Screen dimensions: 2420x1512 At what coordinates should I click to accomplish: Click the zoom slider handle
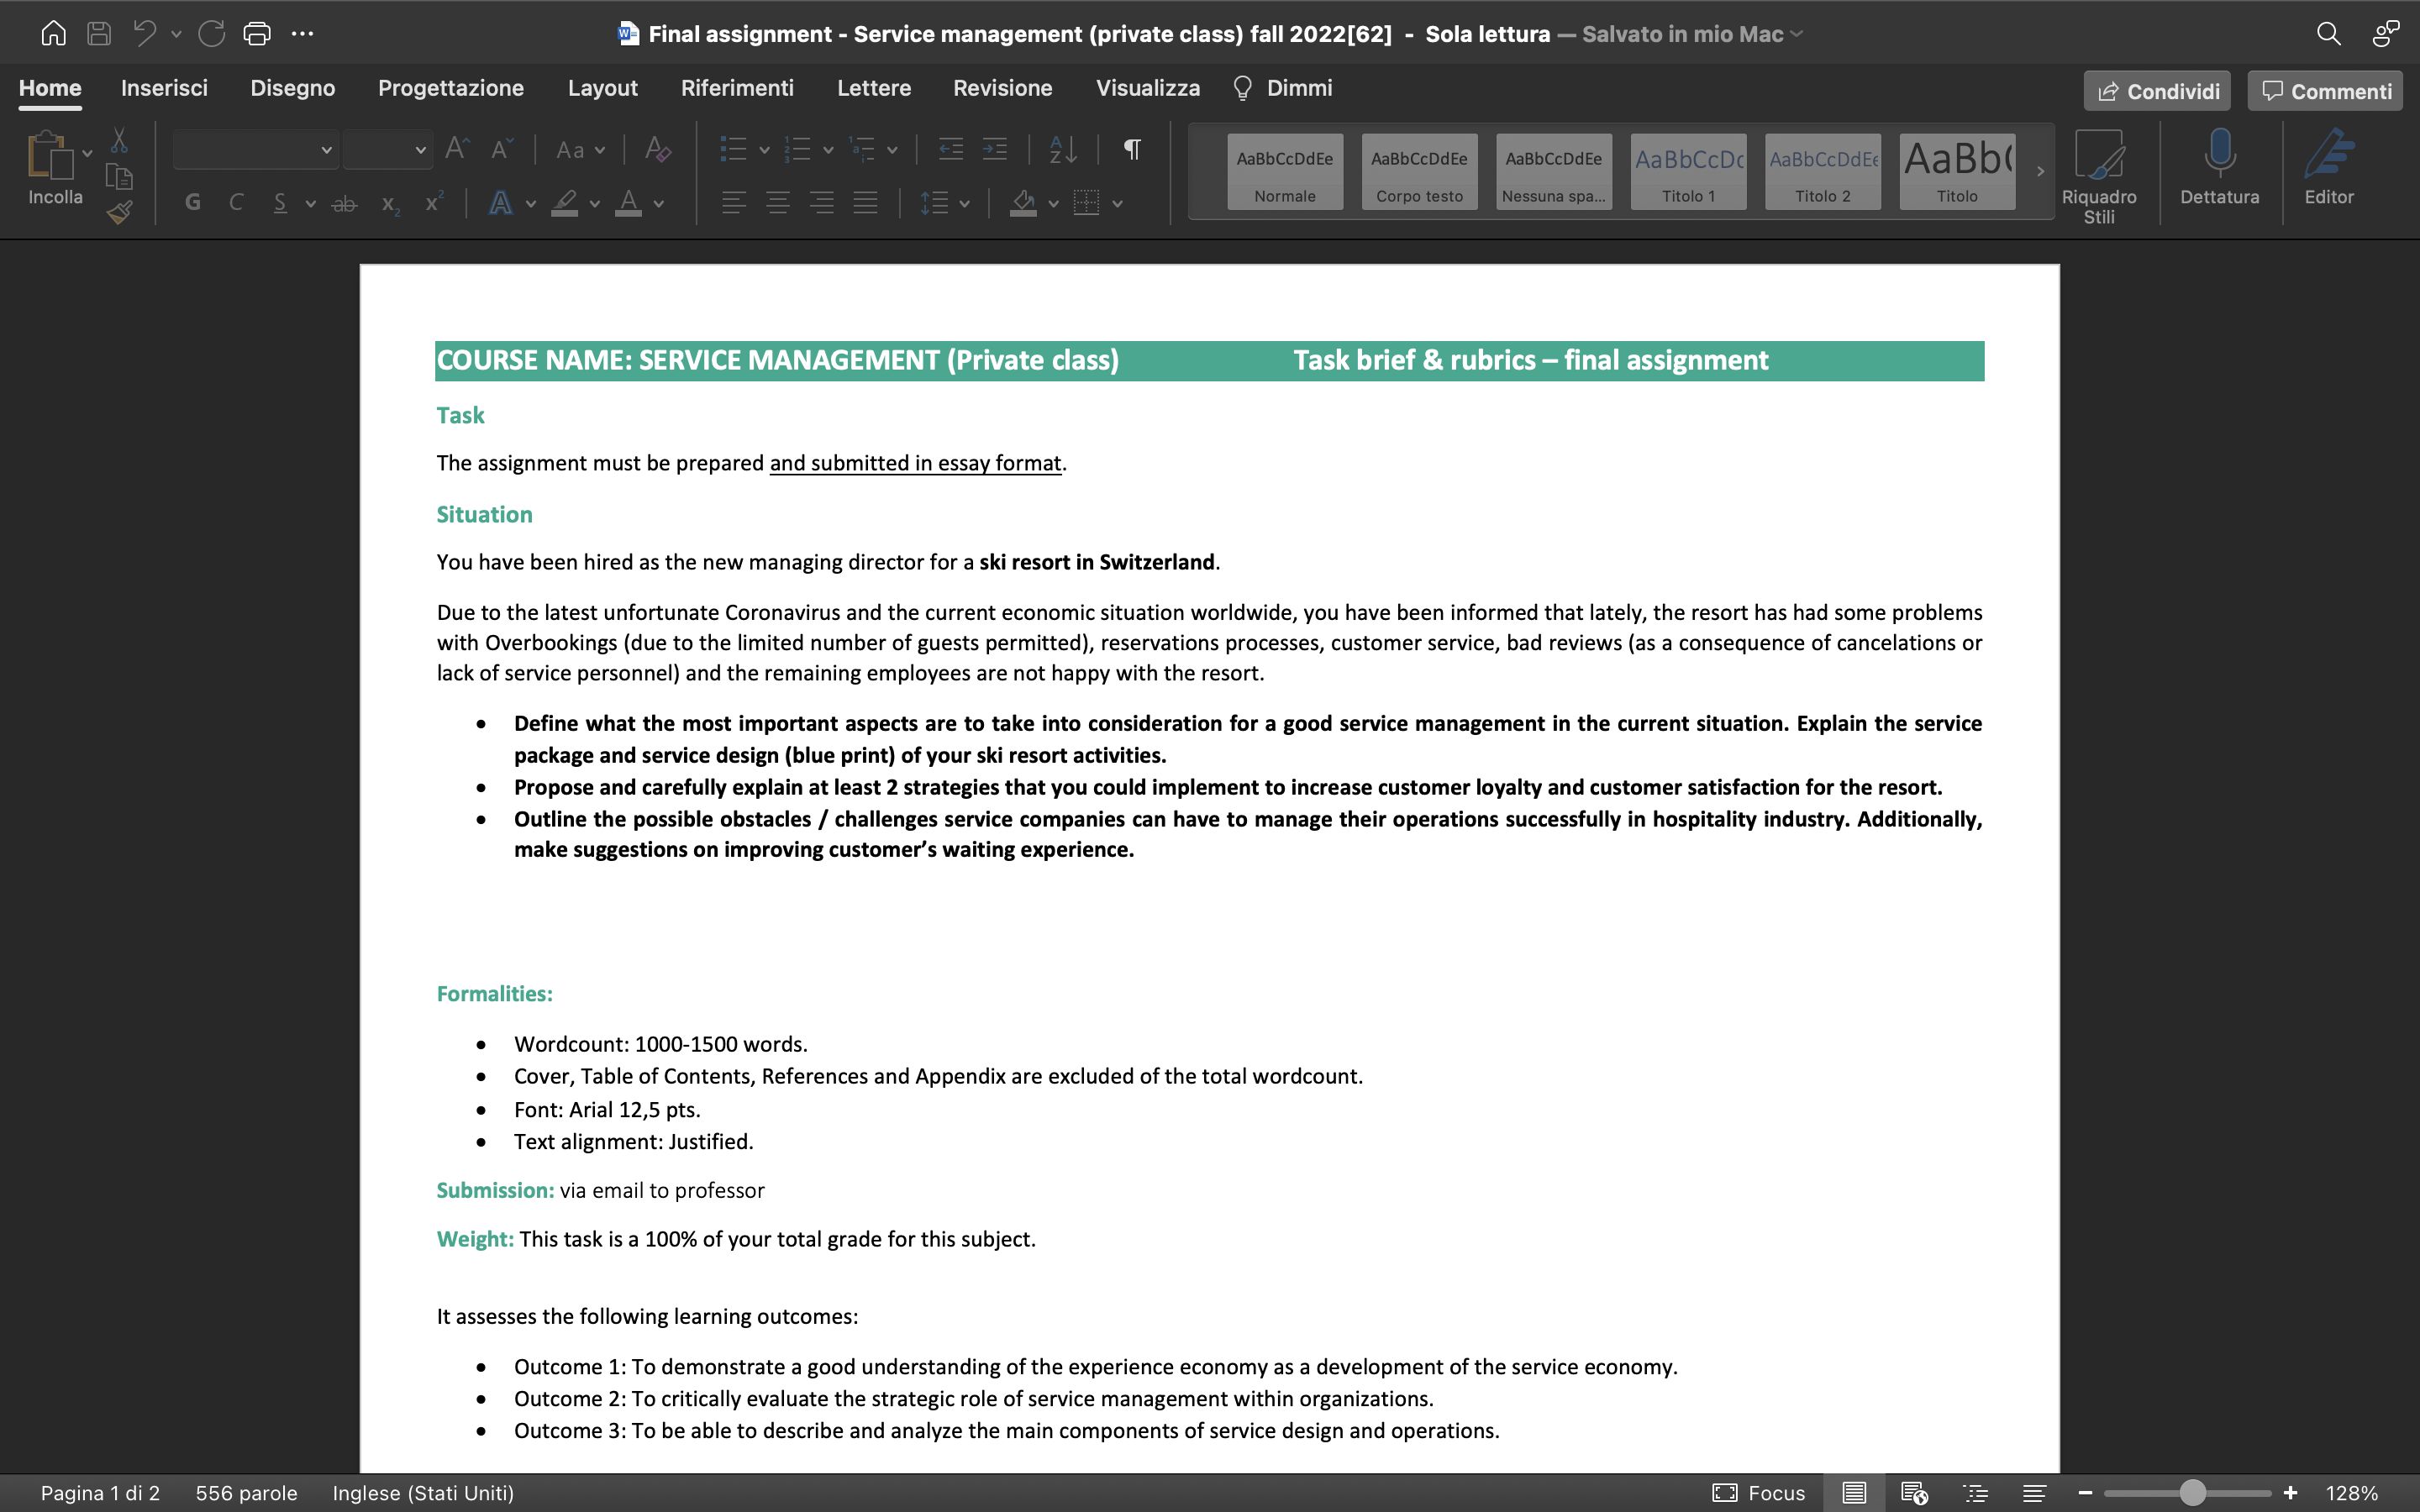[2192, 1493]
